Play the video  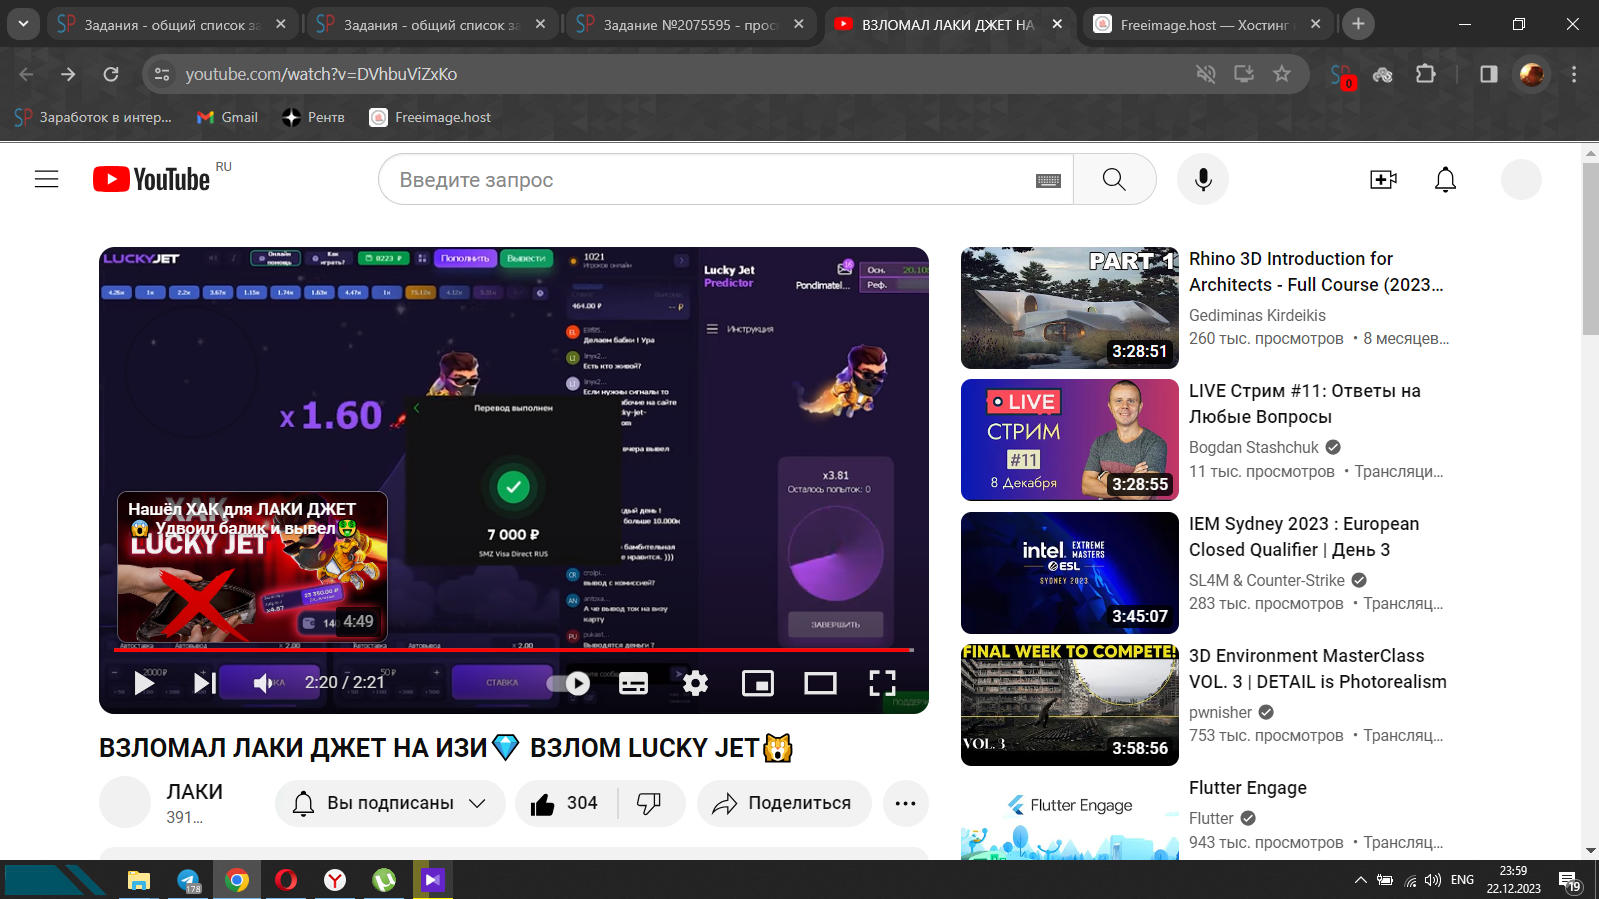click(x=144, y=682)
